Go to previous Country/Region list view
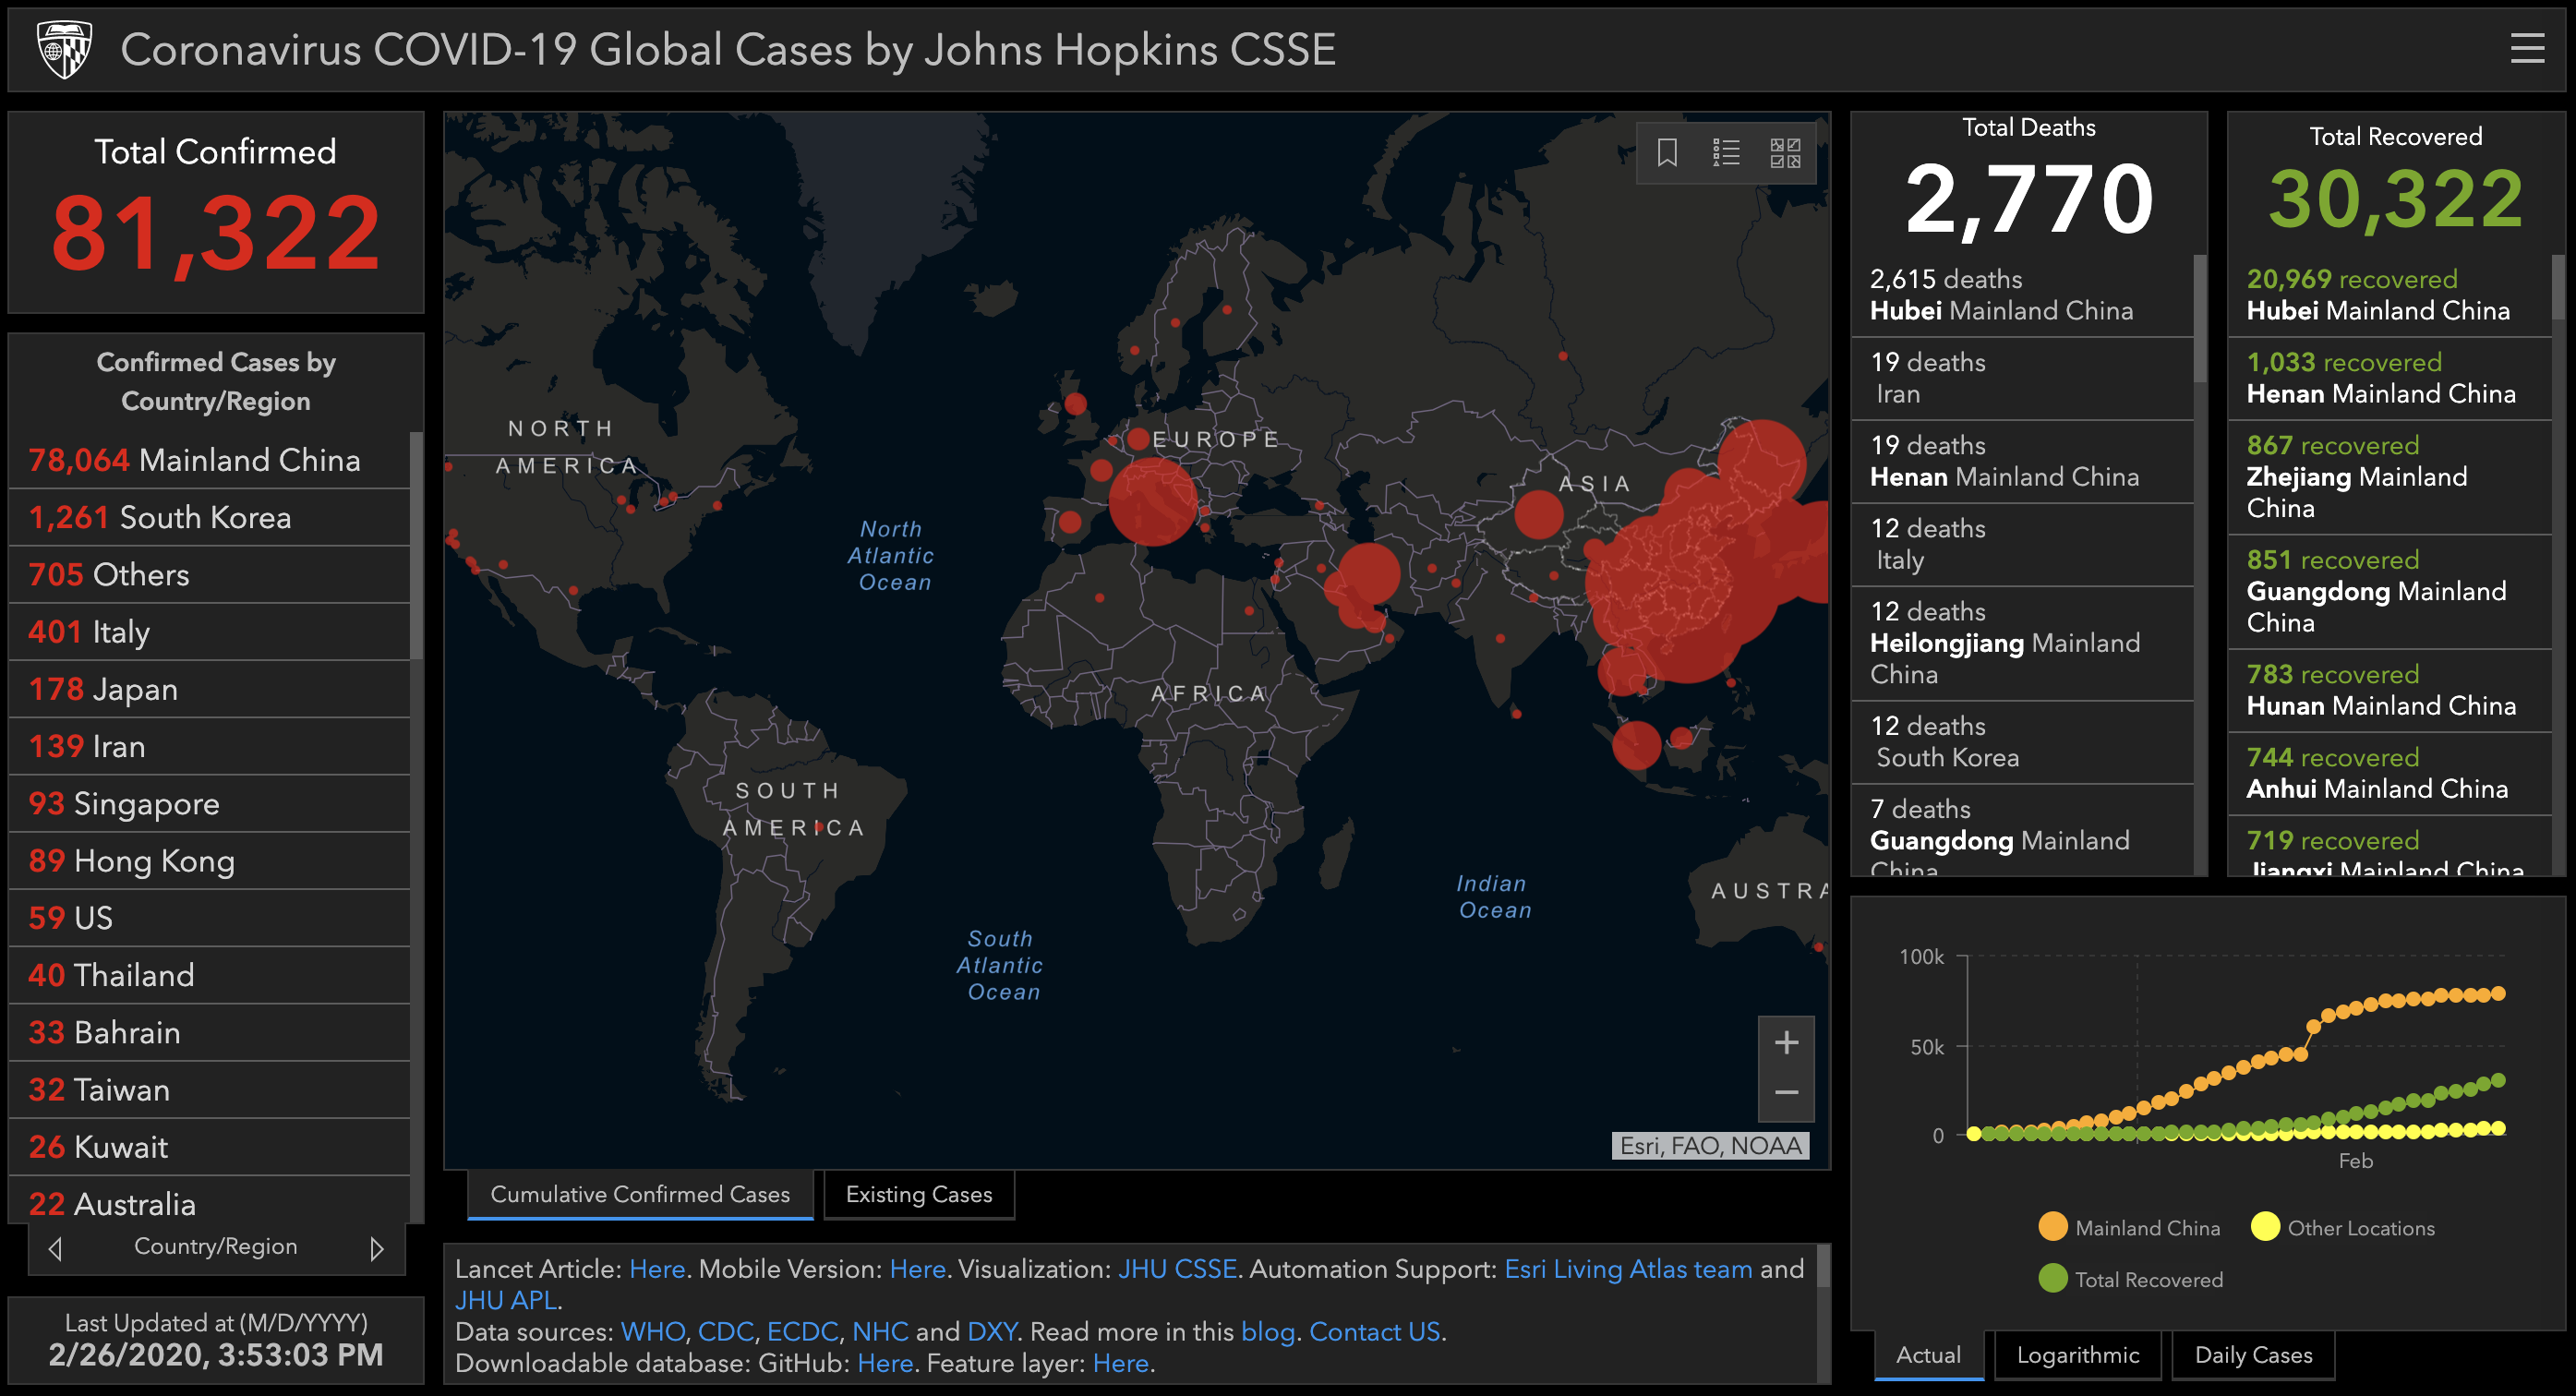 pyautogui.click(x=56, y=1249)
